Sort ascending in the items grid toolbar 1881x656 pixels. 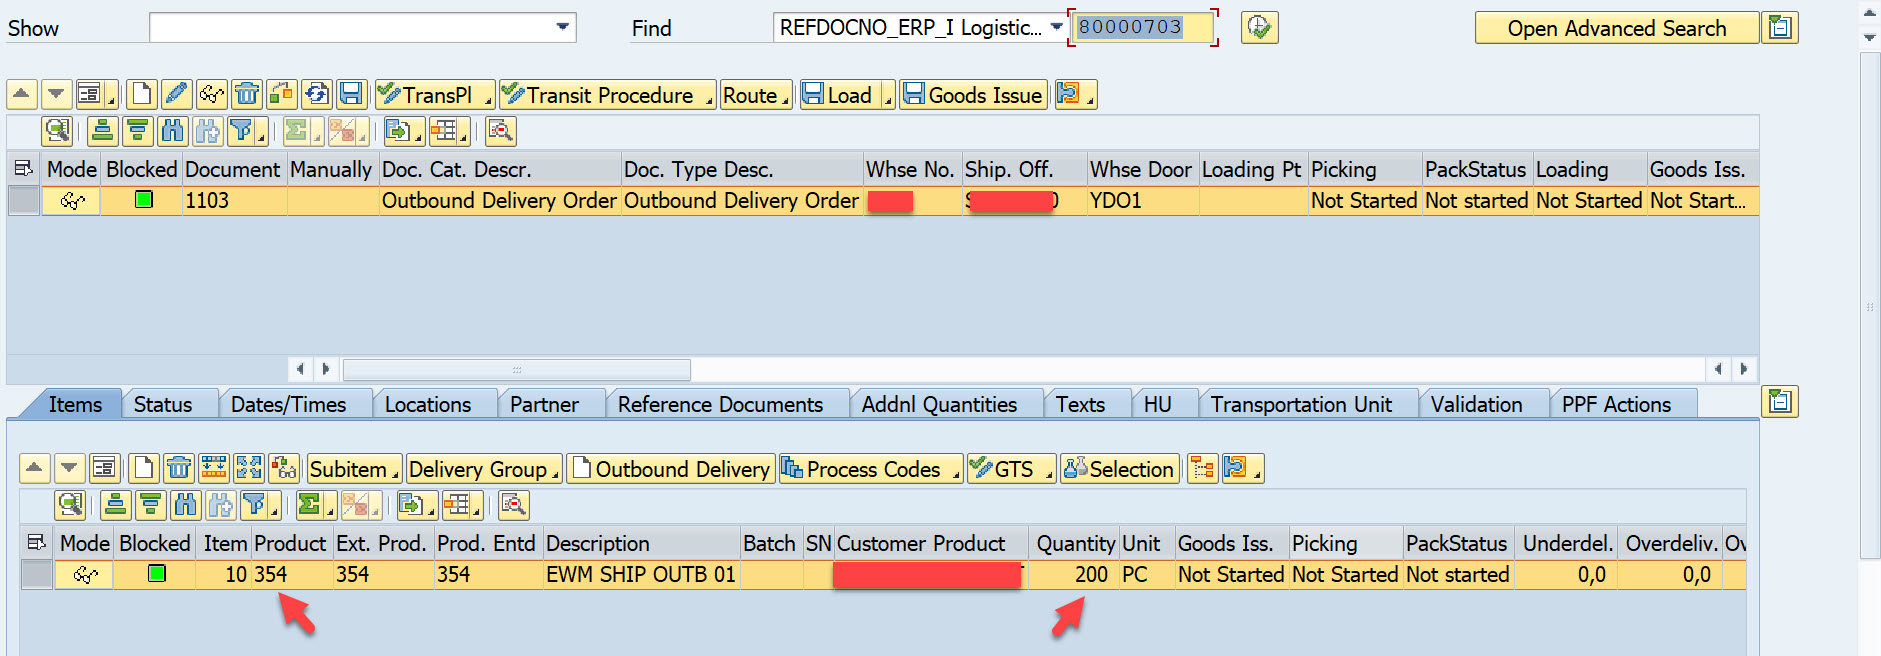(x=115, y=505)
